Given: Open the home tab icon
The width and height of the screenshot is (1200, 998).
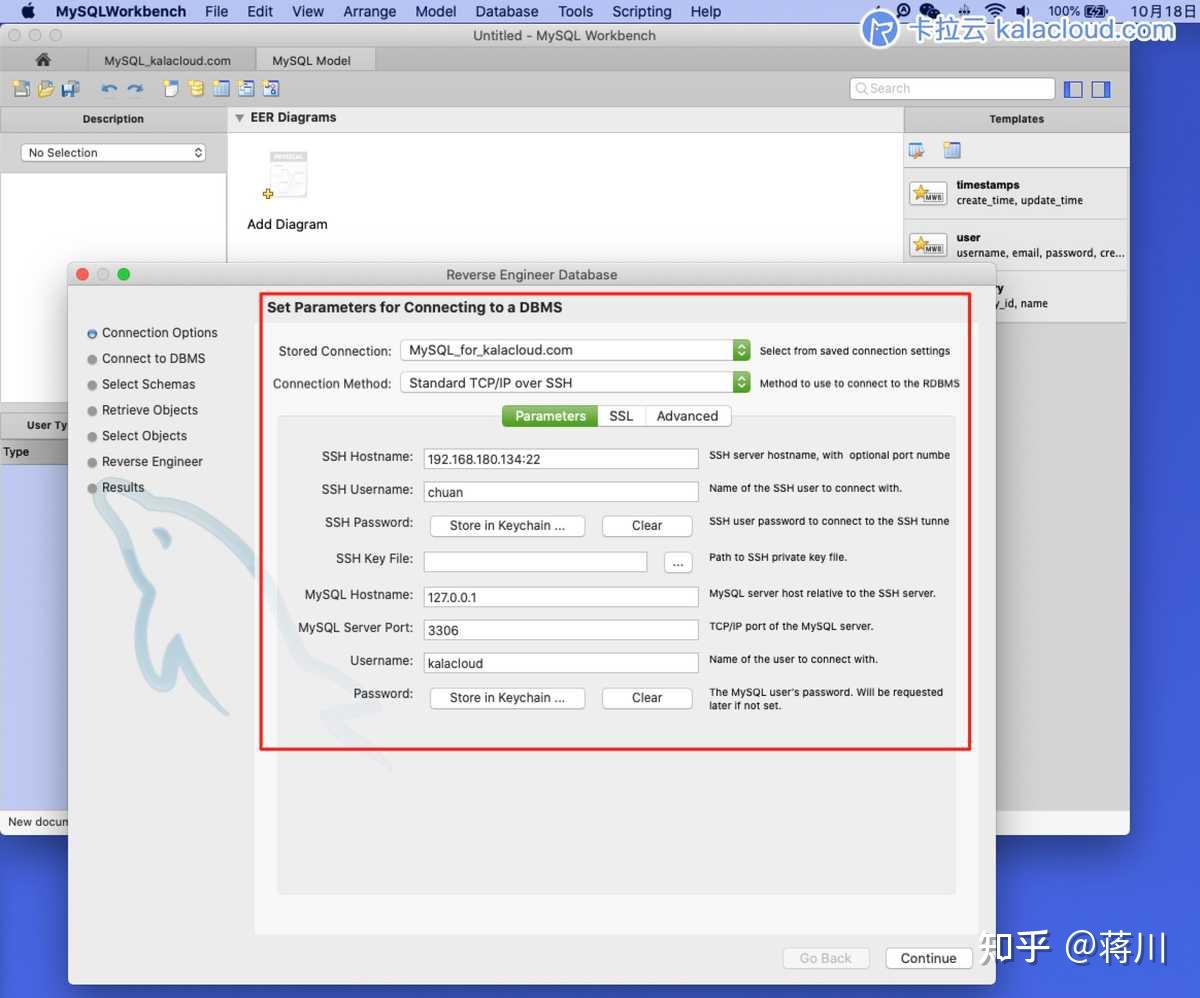Looking at the screenshot, I should (x=43, y=60).
